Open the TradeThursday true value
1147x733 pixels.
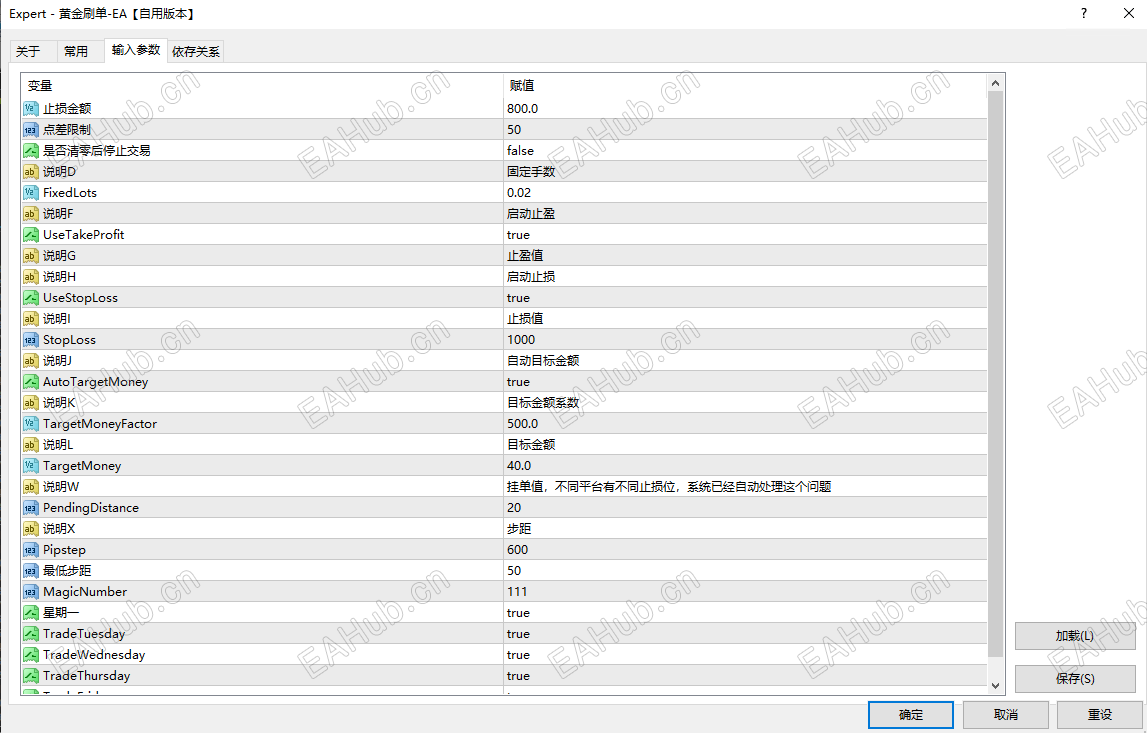[x=745, y=676]
